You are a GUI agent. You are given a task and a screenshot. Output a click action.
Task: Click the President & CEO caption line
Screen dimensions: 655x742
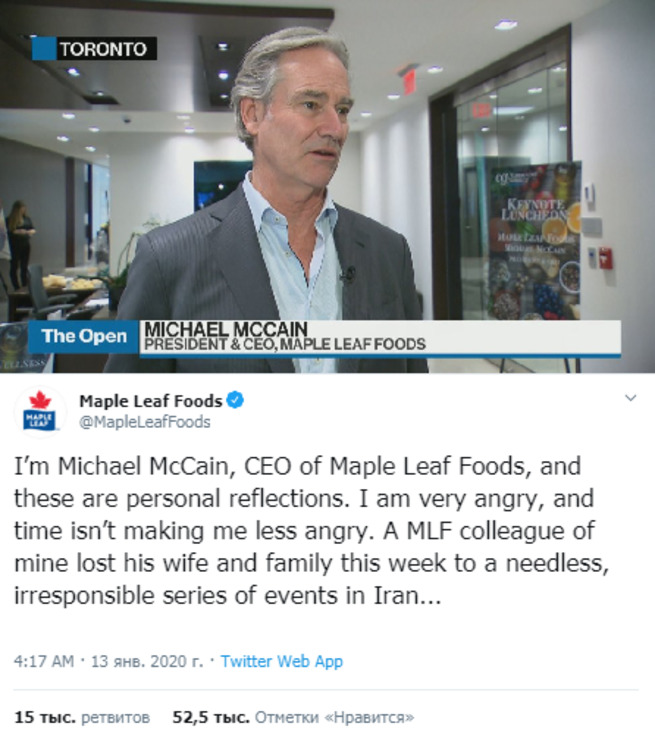[x=284, y=344]
